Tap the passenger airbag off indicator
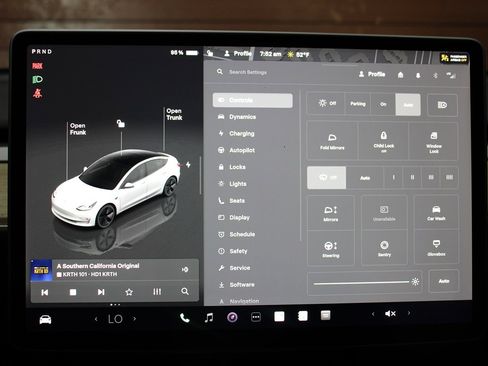 (454, 58)
